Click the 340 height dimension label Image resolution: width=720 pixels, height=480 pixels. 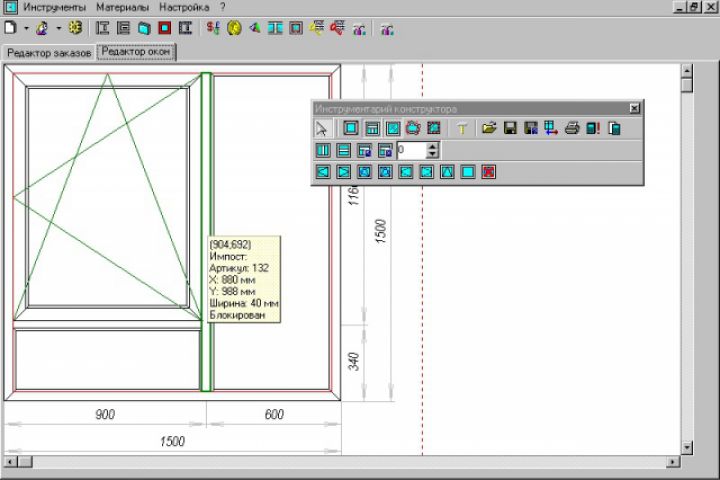354,362
